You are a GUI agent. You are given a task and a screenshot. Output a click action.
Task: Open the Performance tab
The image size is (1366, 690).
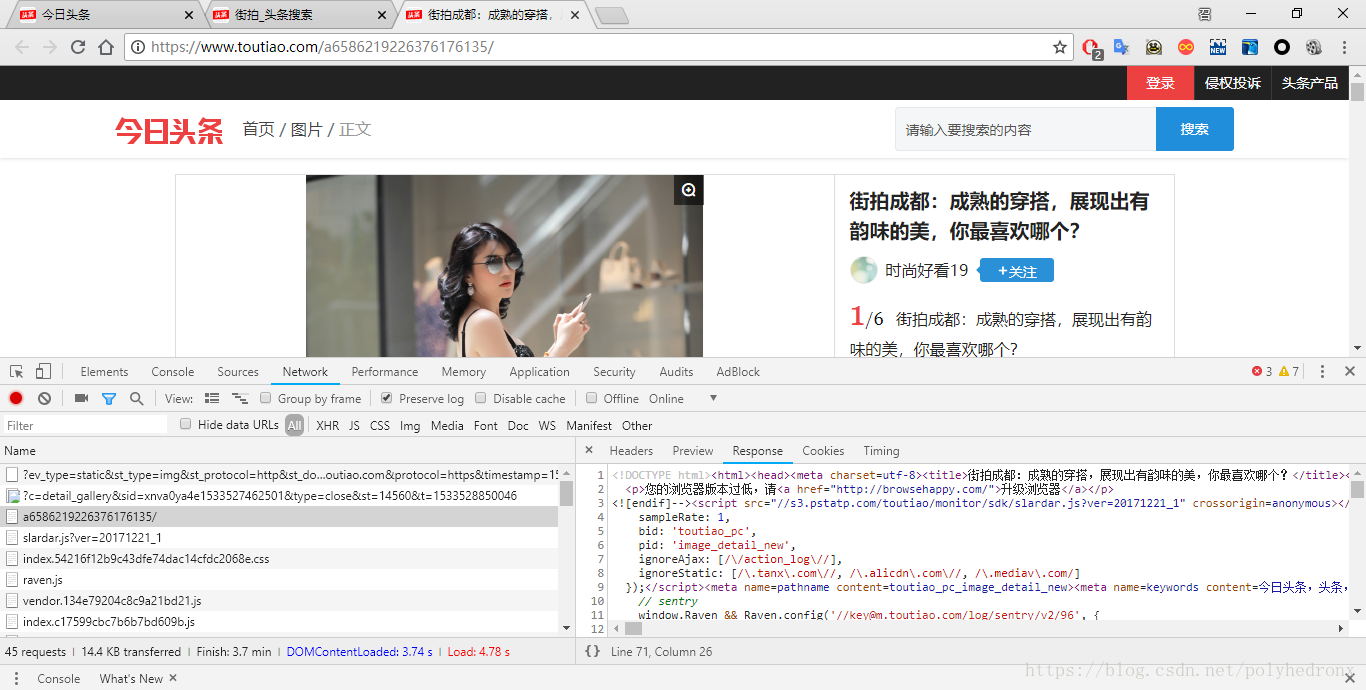(385, 371)
